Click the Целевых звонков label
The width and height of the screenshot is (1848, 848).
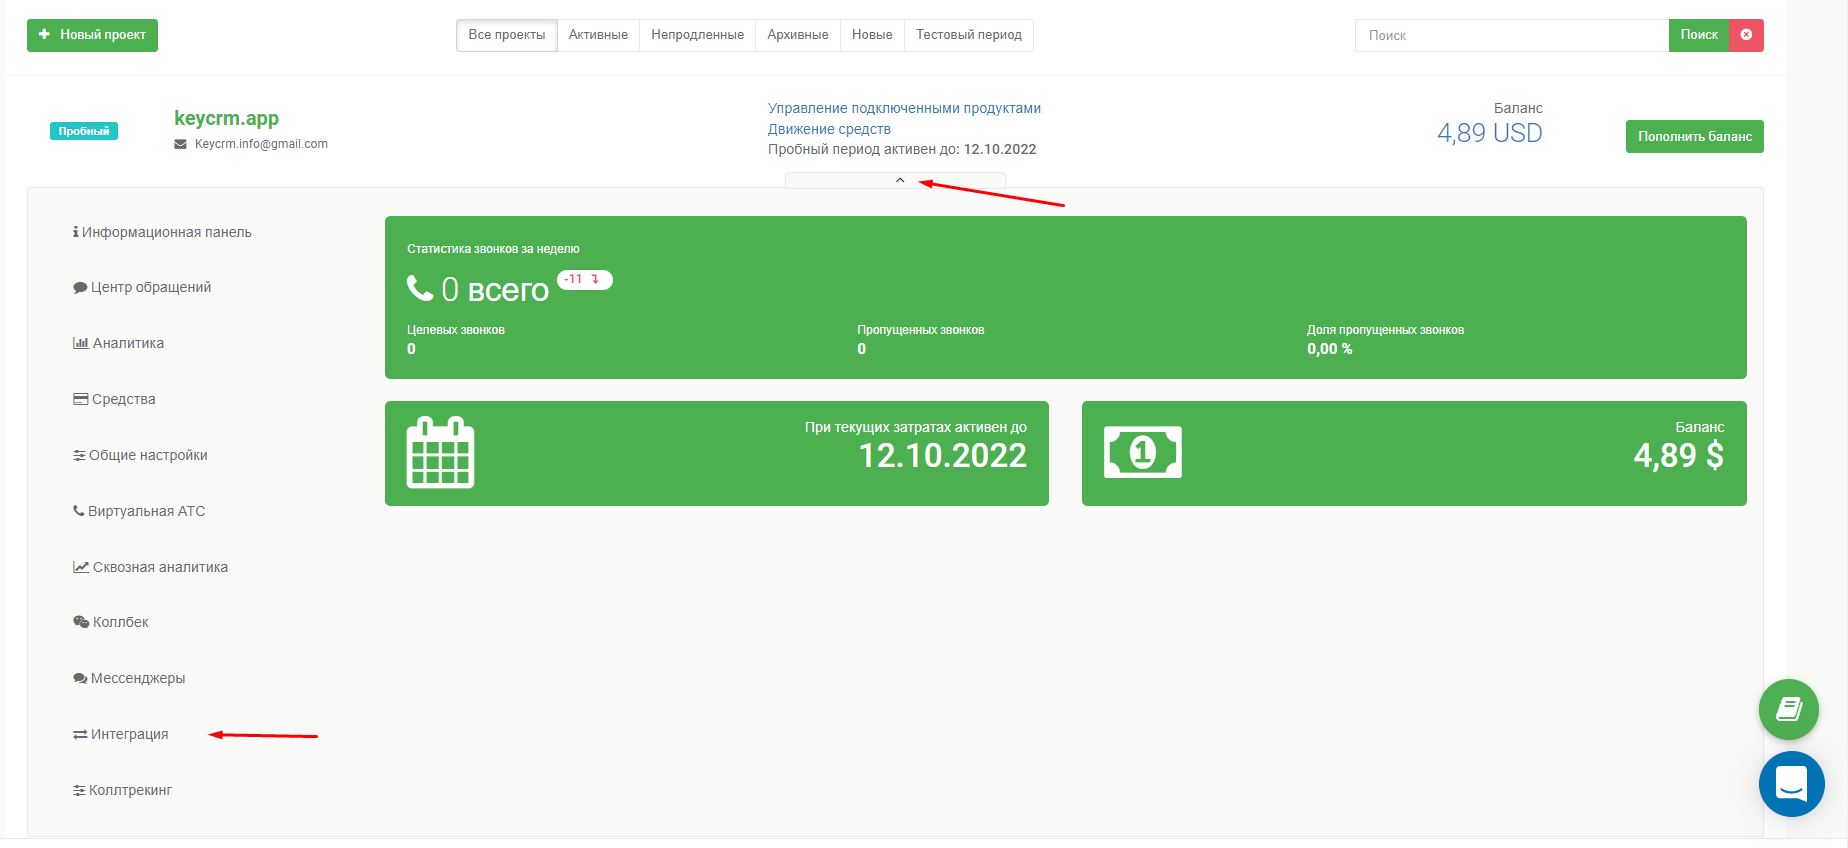tap(456, 330)
